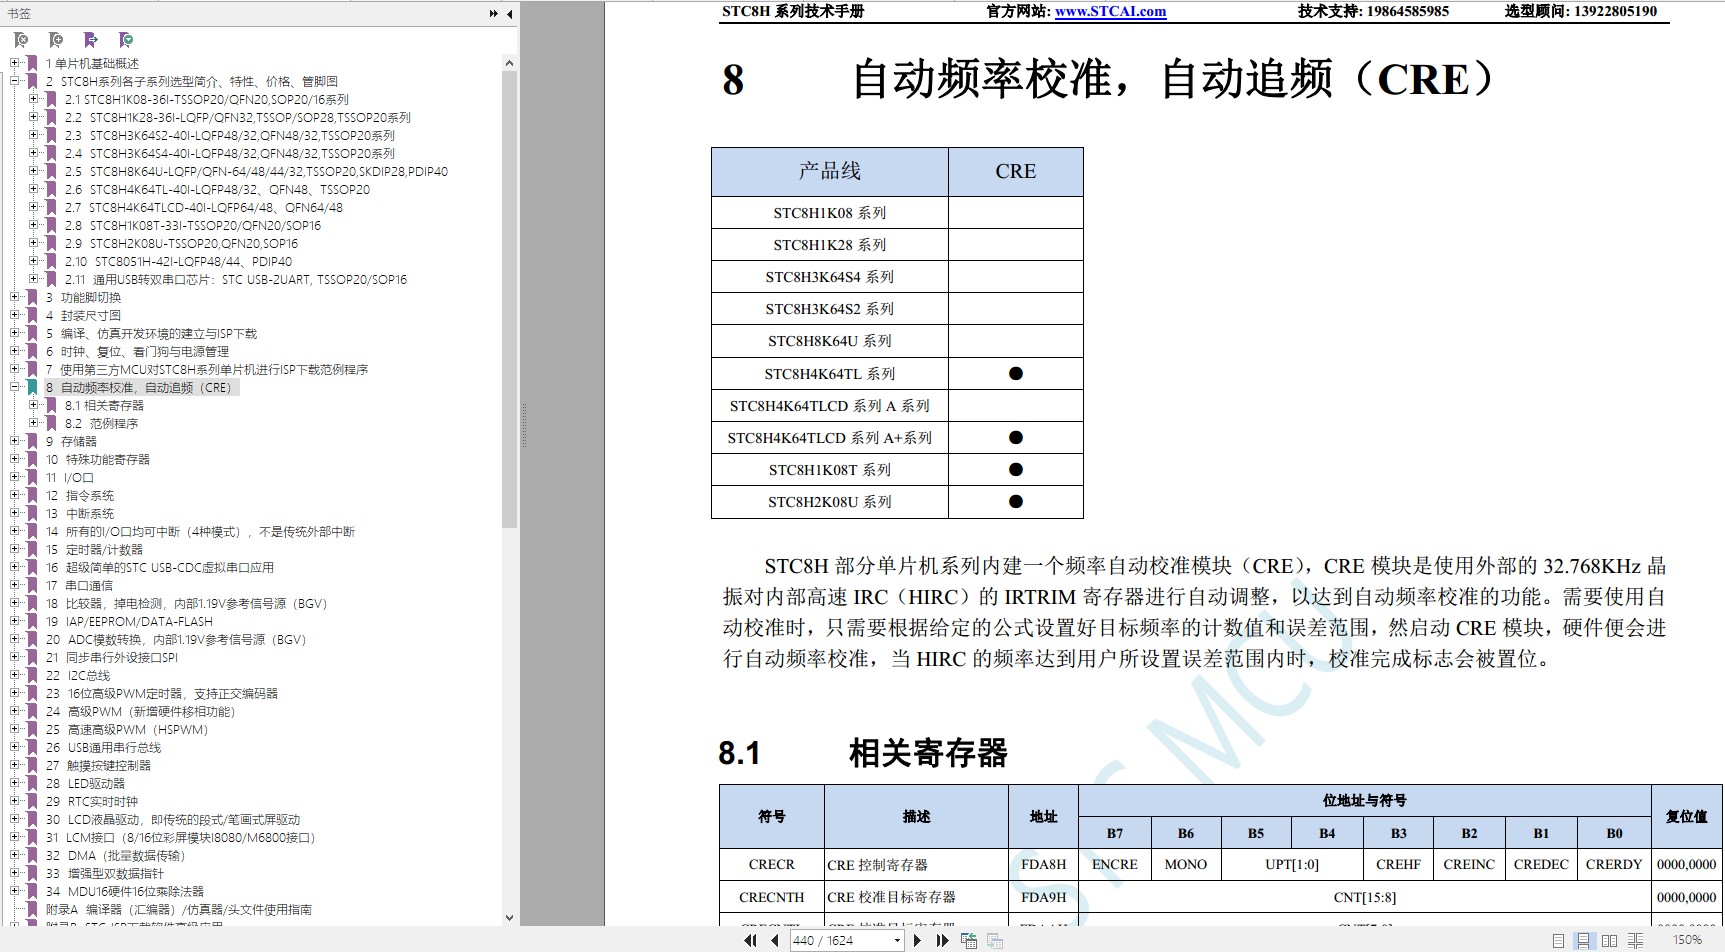1725x952 pixels.
Task: Open the page number dropdown showing 440 / 1624
Action: pos(897,940)
